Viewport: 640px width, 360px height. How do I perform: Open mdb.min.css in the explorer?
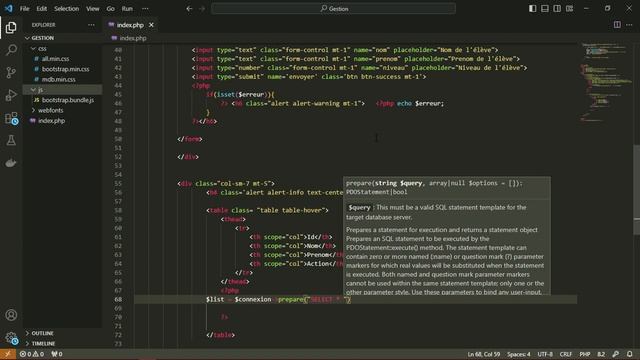[x=58, y=79]
